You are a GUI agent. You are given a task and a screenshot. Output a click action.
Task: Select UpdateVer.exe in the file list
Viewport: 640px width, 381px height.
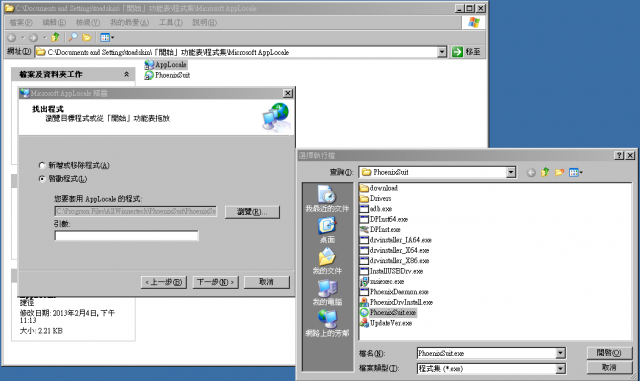coord(386,323)
